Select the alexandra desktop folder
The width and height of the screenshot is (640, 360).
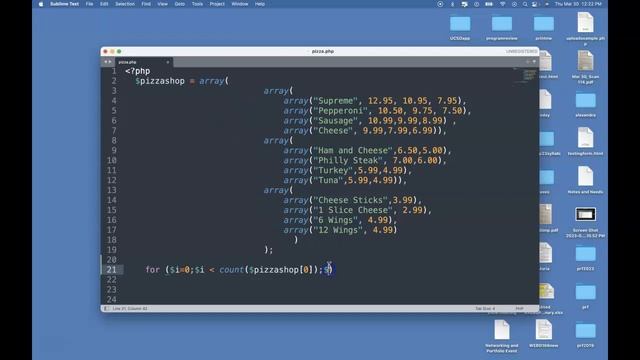pyautogui.click(x=585, y=104)
